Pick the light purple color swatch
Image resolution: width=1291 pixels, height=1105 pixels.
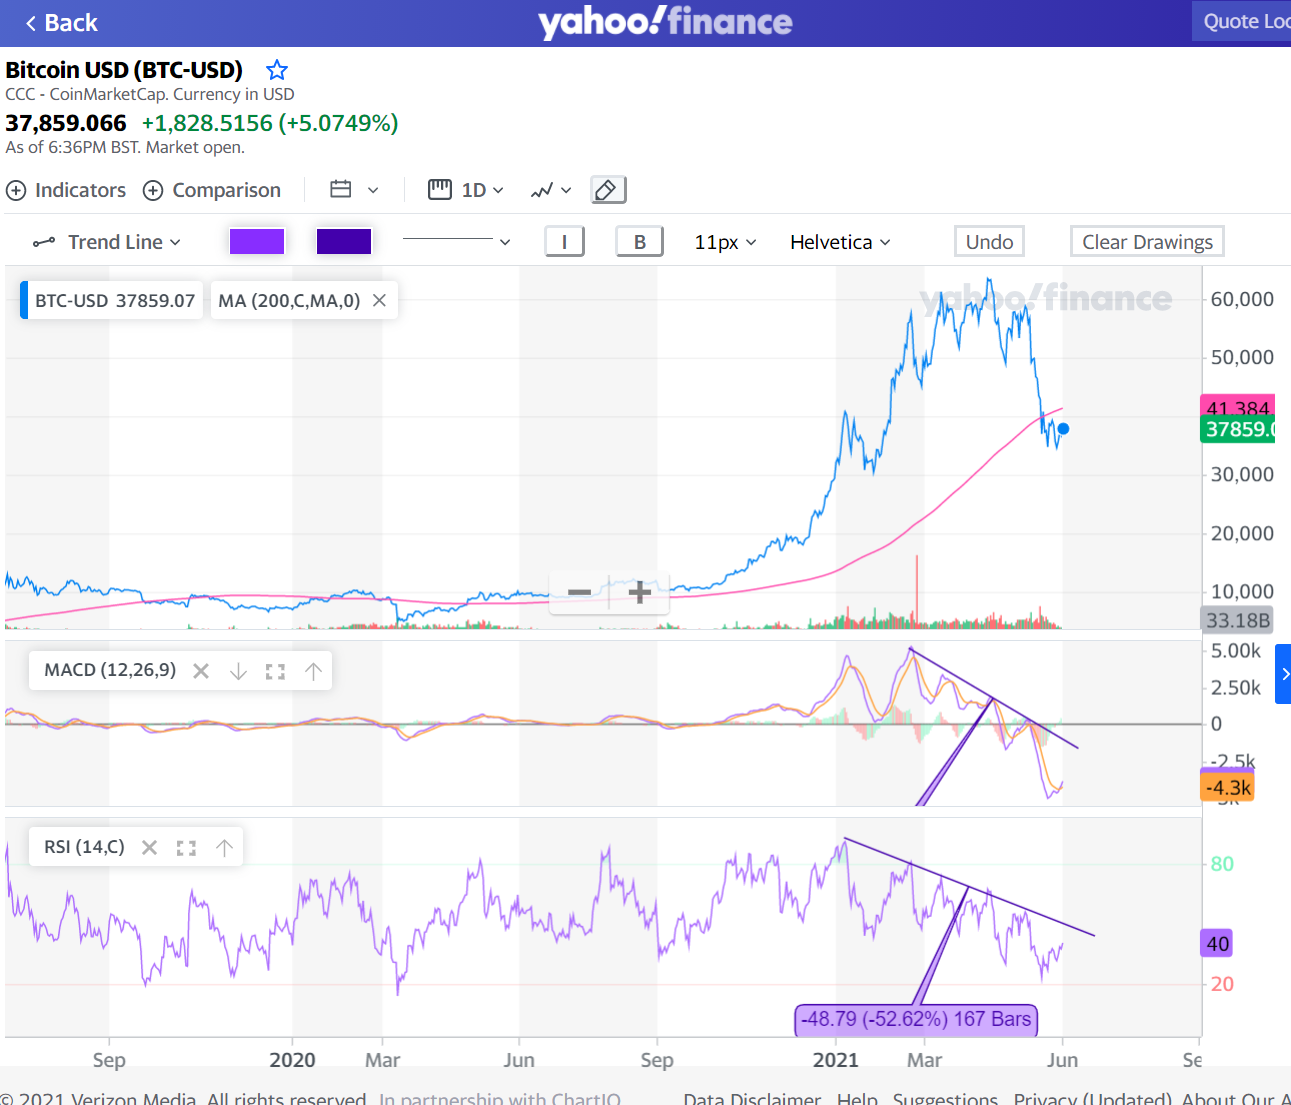(257, 242)
